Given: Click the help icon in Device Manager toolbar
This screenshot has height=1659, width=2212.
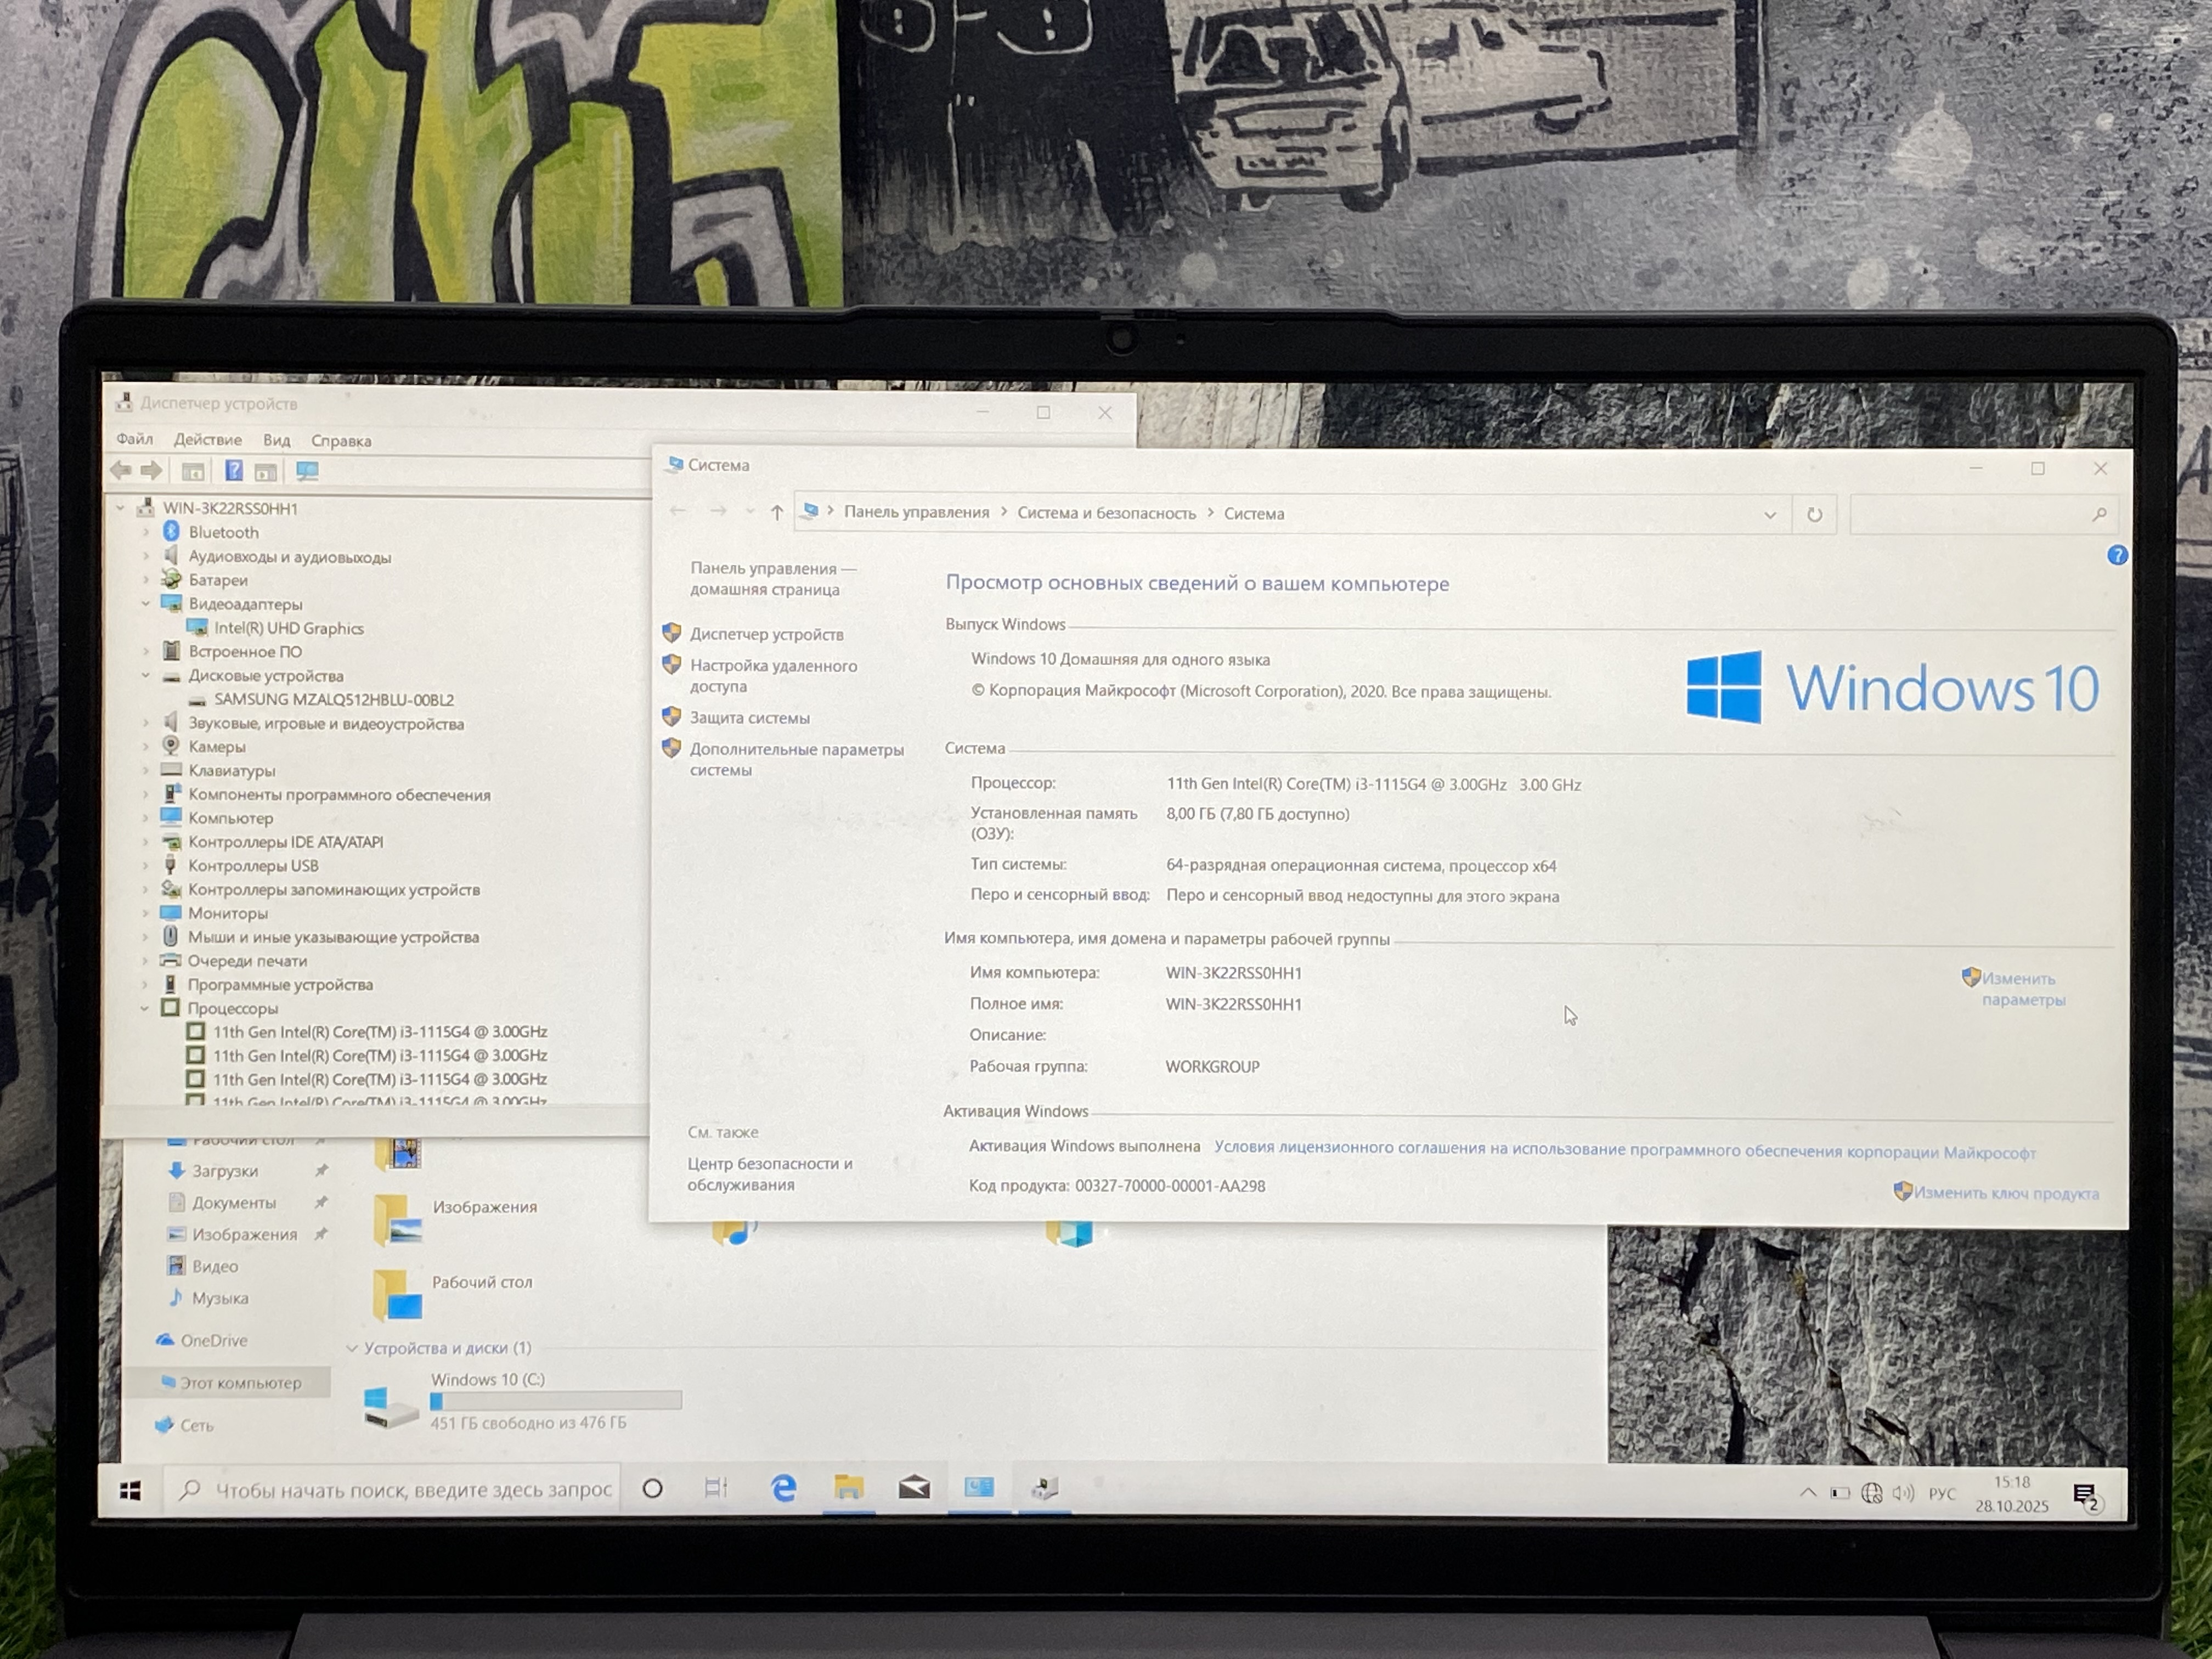Looking at the screenshot, I should tap(233, 471).
